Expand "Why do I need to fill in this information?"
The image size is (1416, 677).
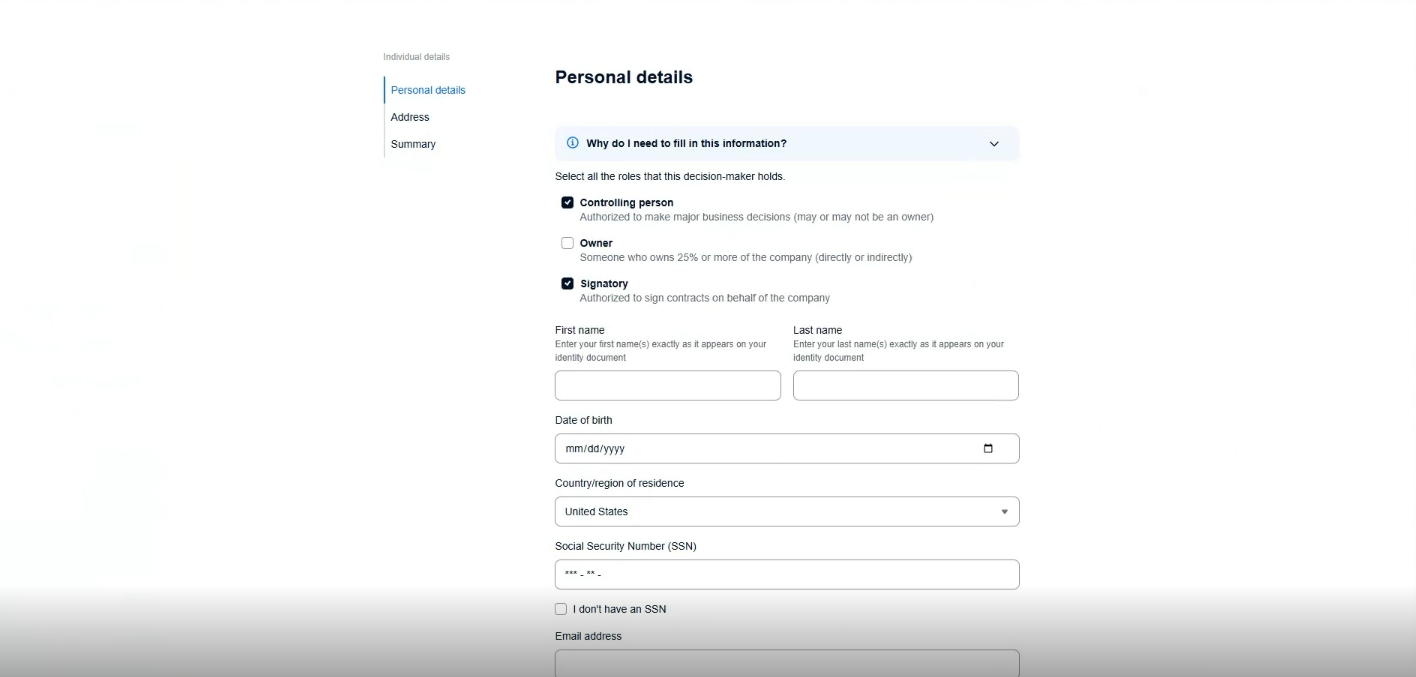pyautogui.click(x=787, y=143)
